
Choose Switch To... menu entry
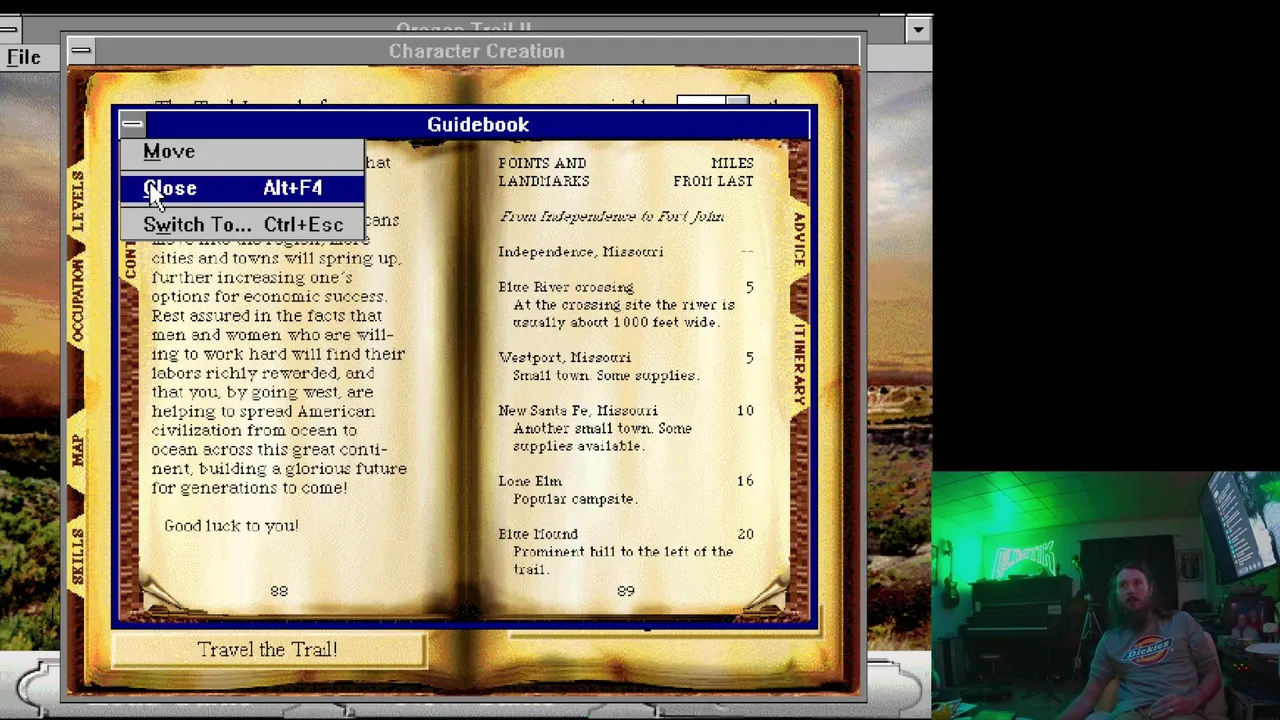242,224
